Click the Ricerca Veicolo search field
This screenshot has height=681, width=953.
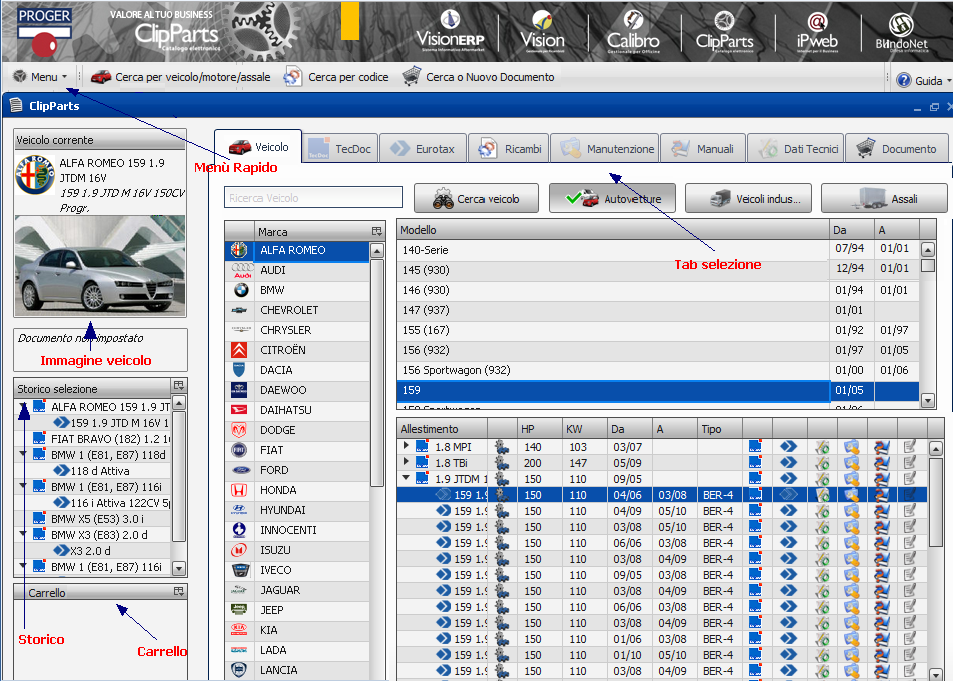(x=314, y=198)
